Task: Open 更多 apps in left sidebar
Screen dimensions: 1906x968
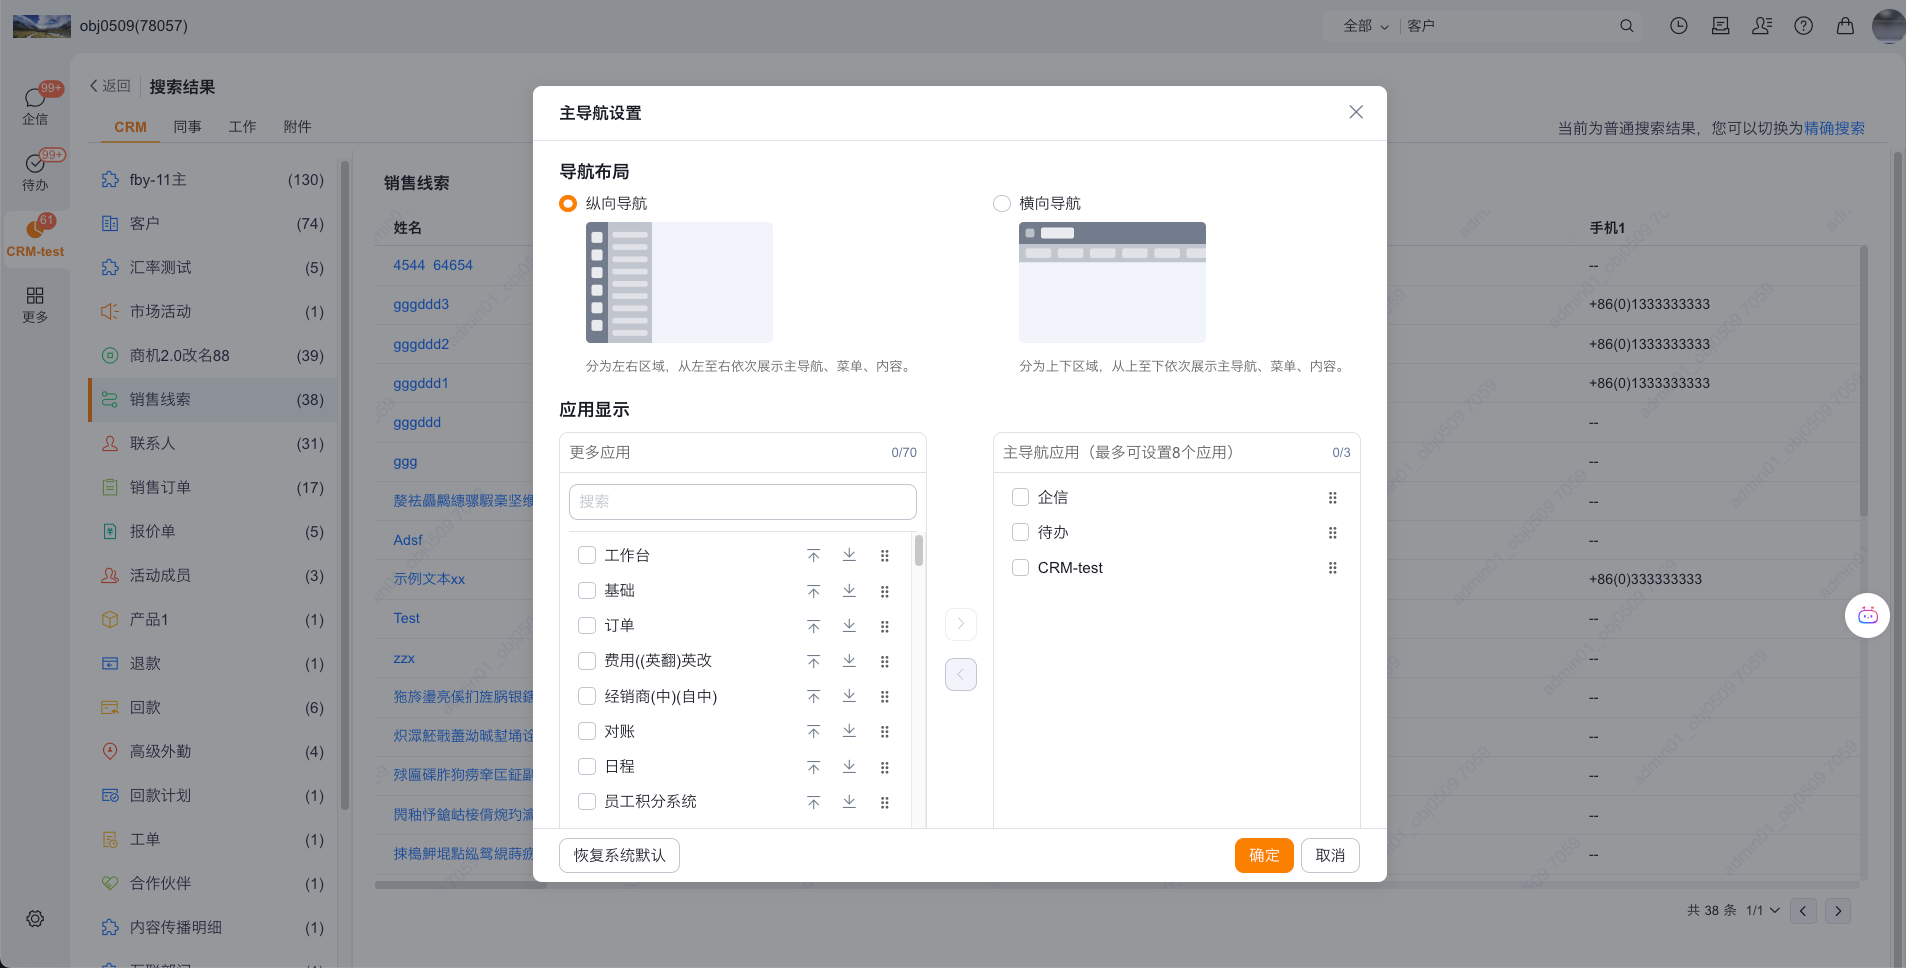Action: tap(35, 304)
